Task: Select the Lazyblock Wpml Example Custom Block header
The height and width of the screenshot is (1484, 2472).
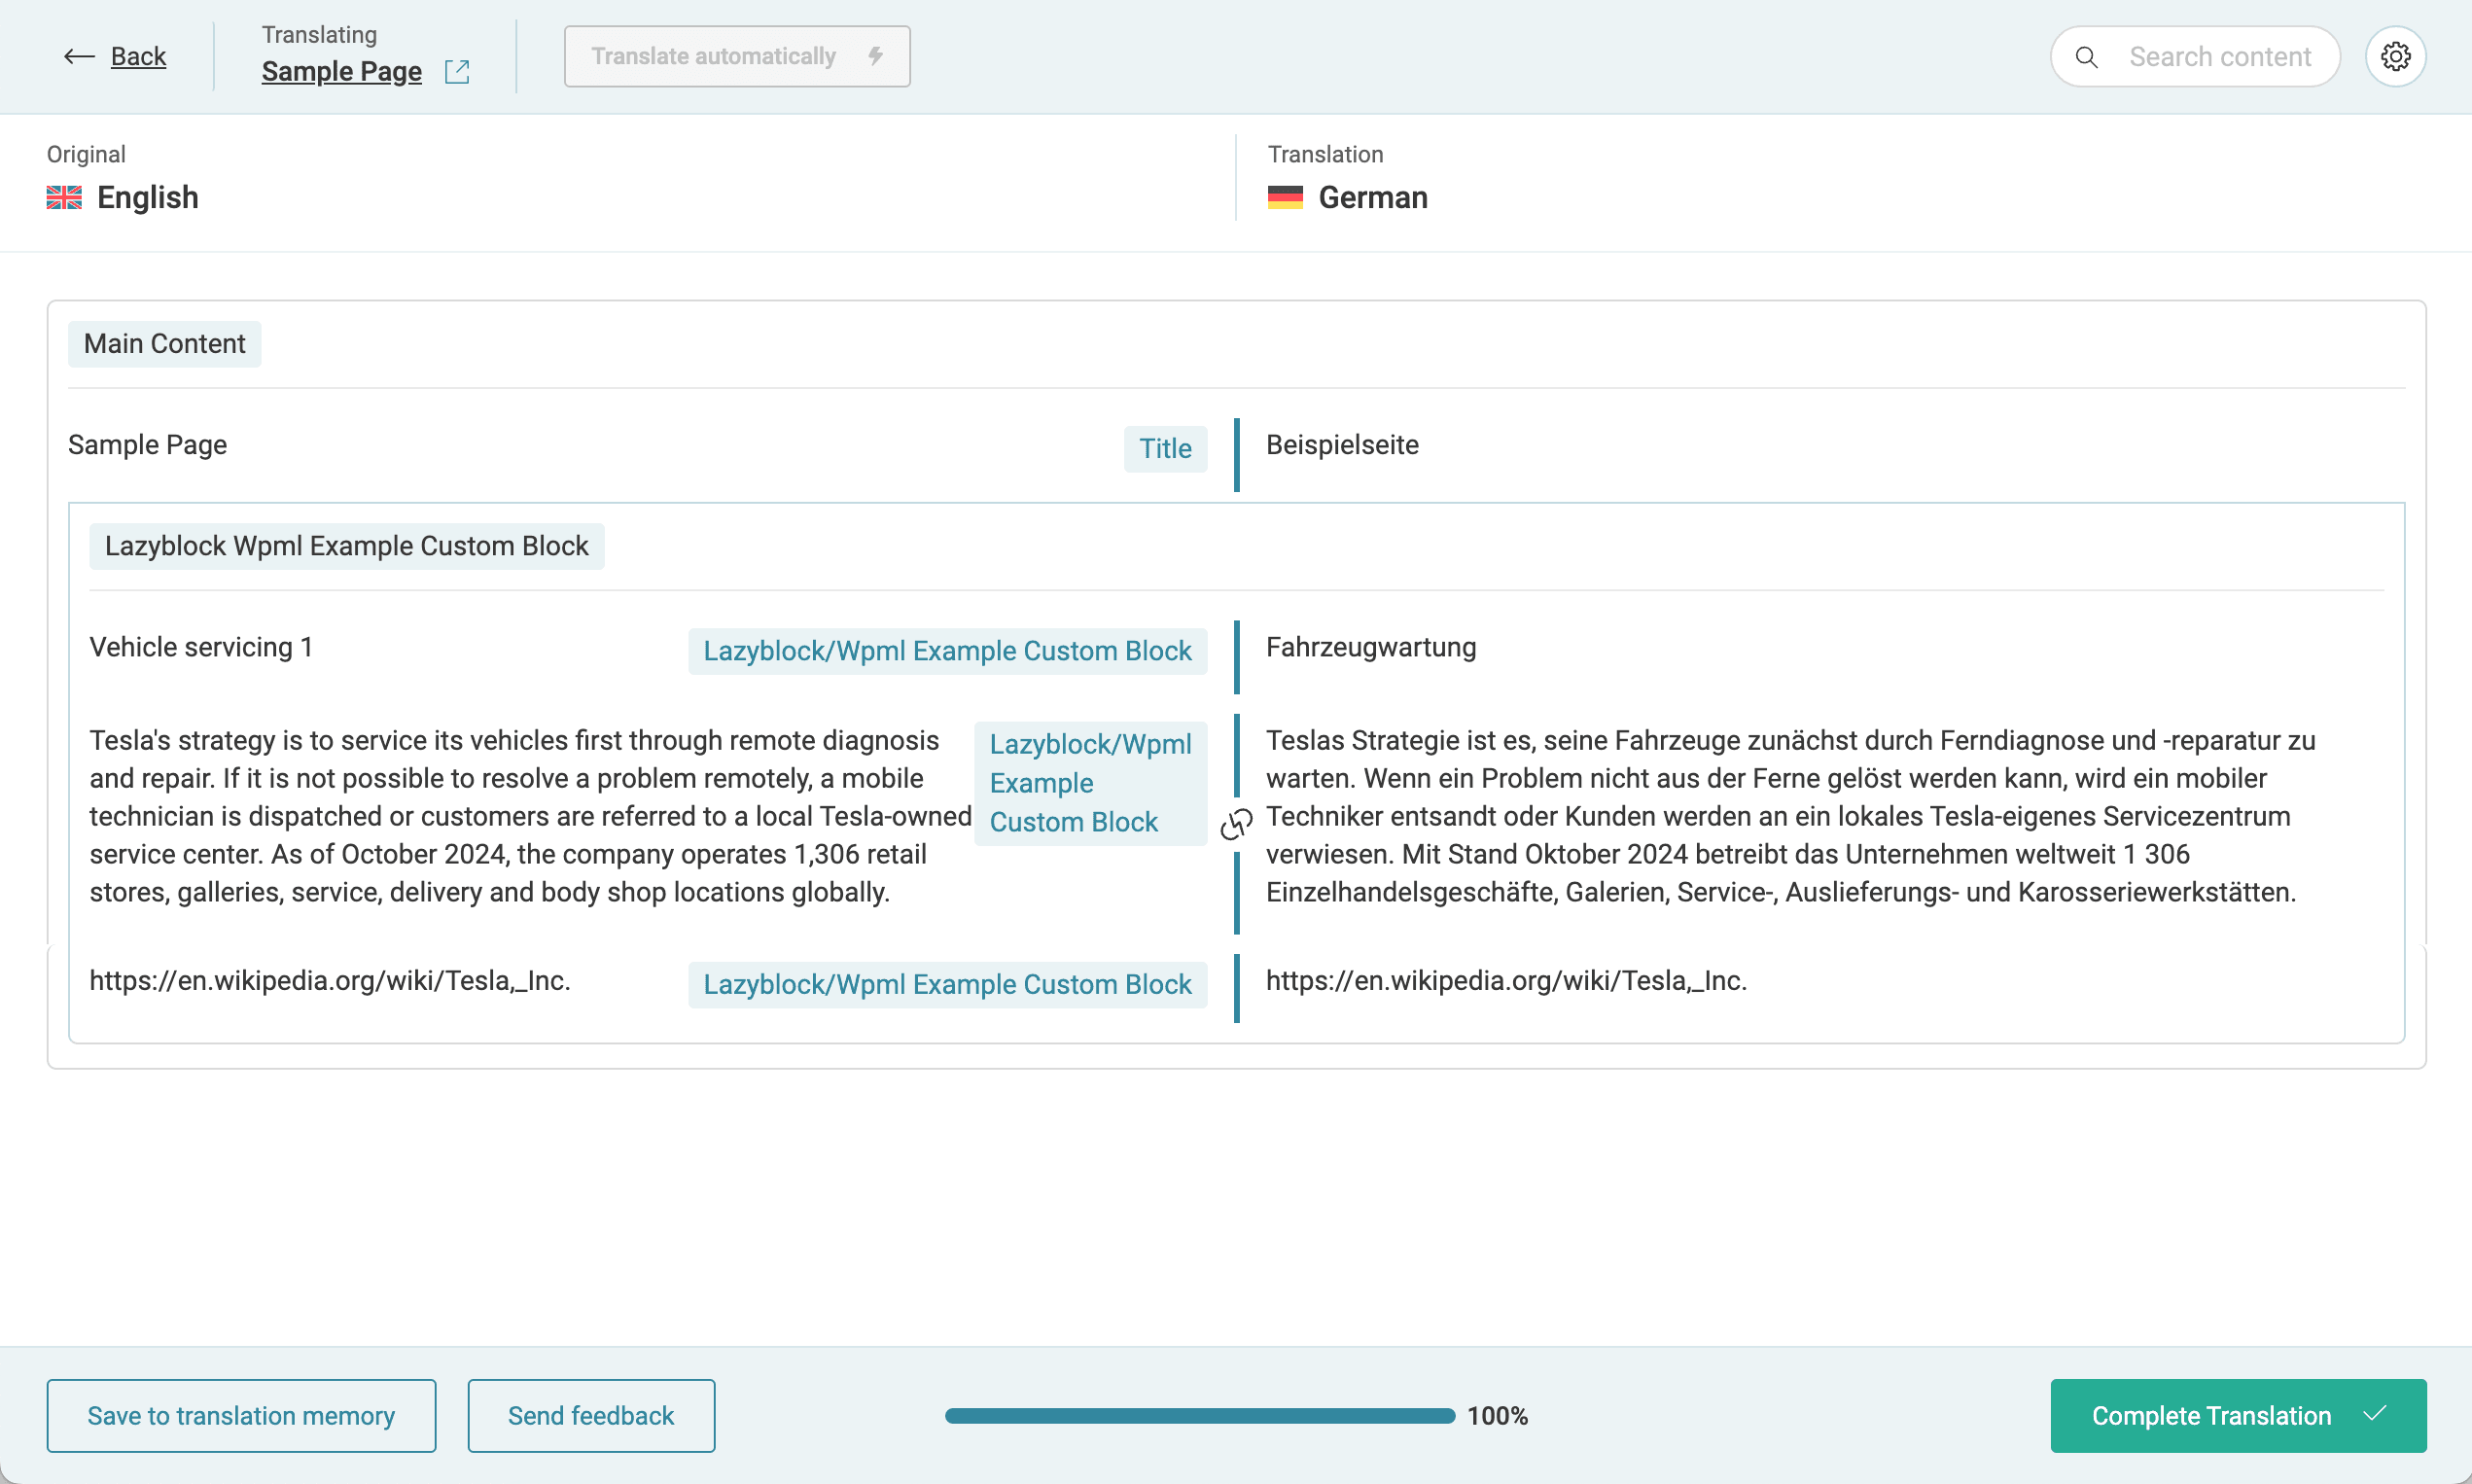Action: click(346, 546)
